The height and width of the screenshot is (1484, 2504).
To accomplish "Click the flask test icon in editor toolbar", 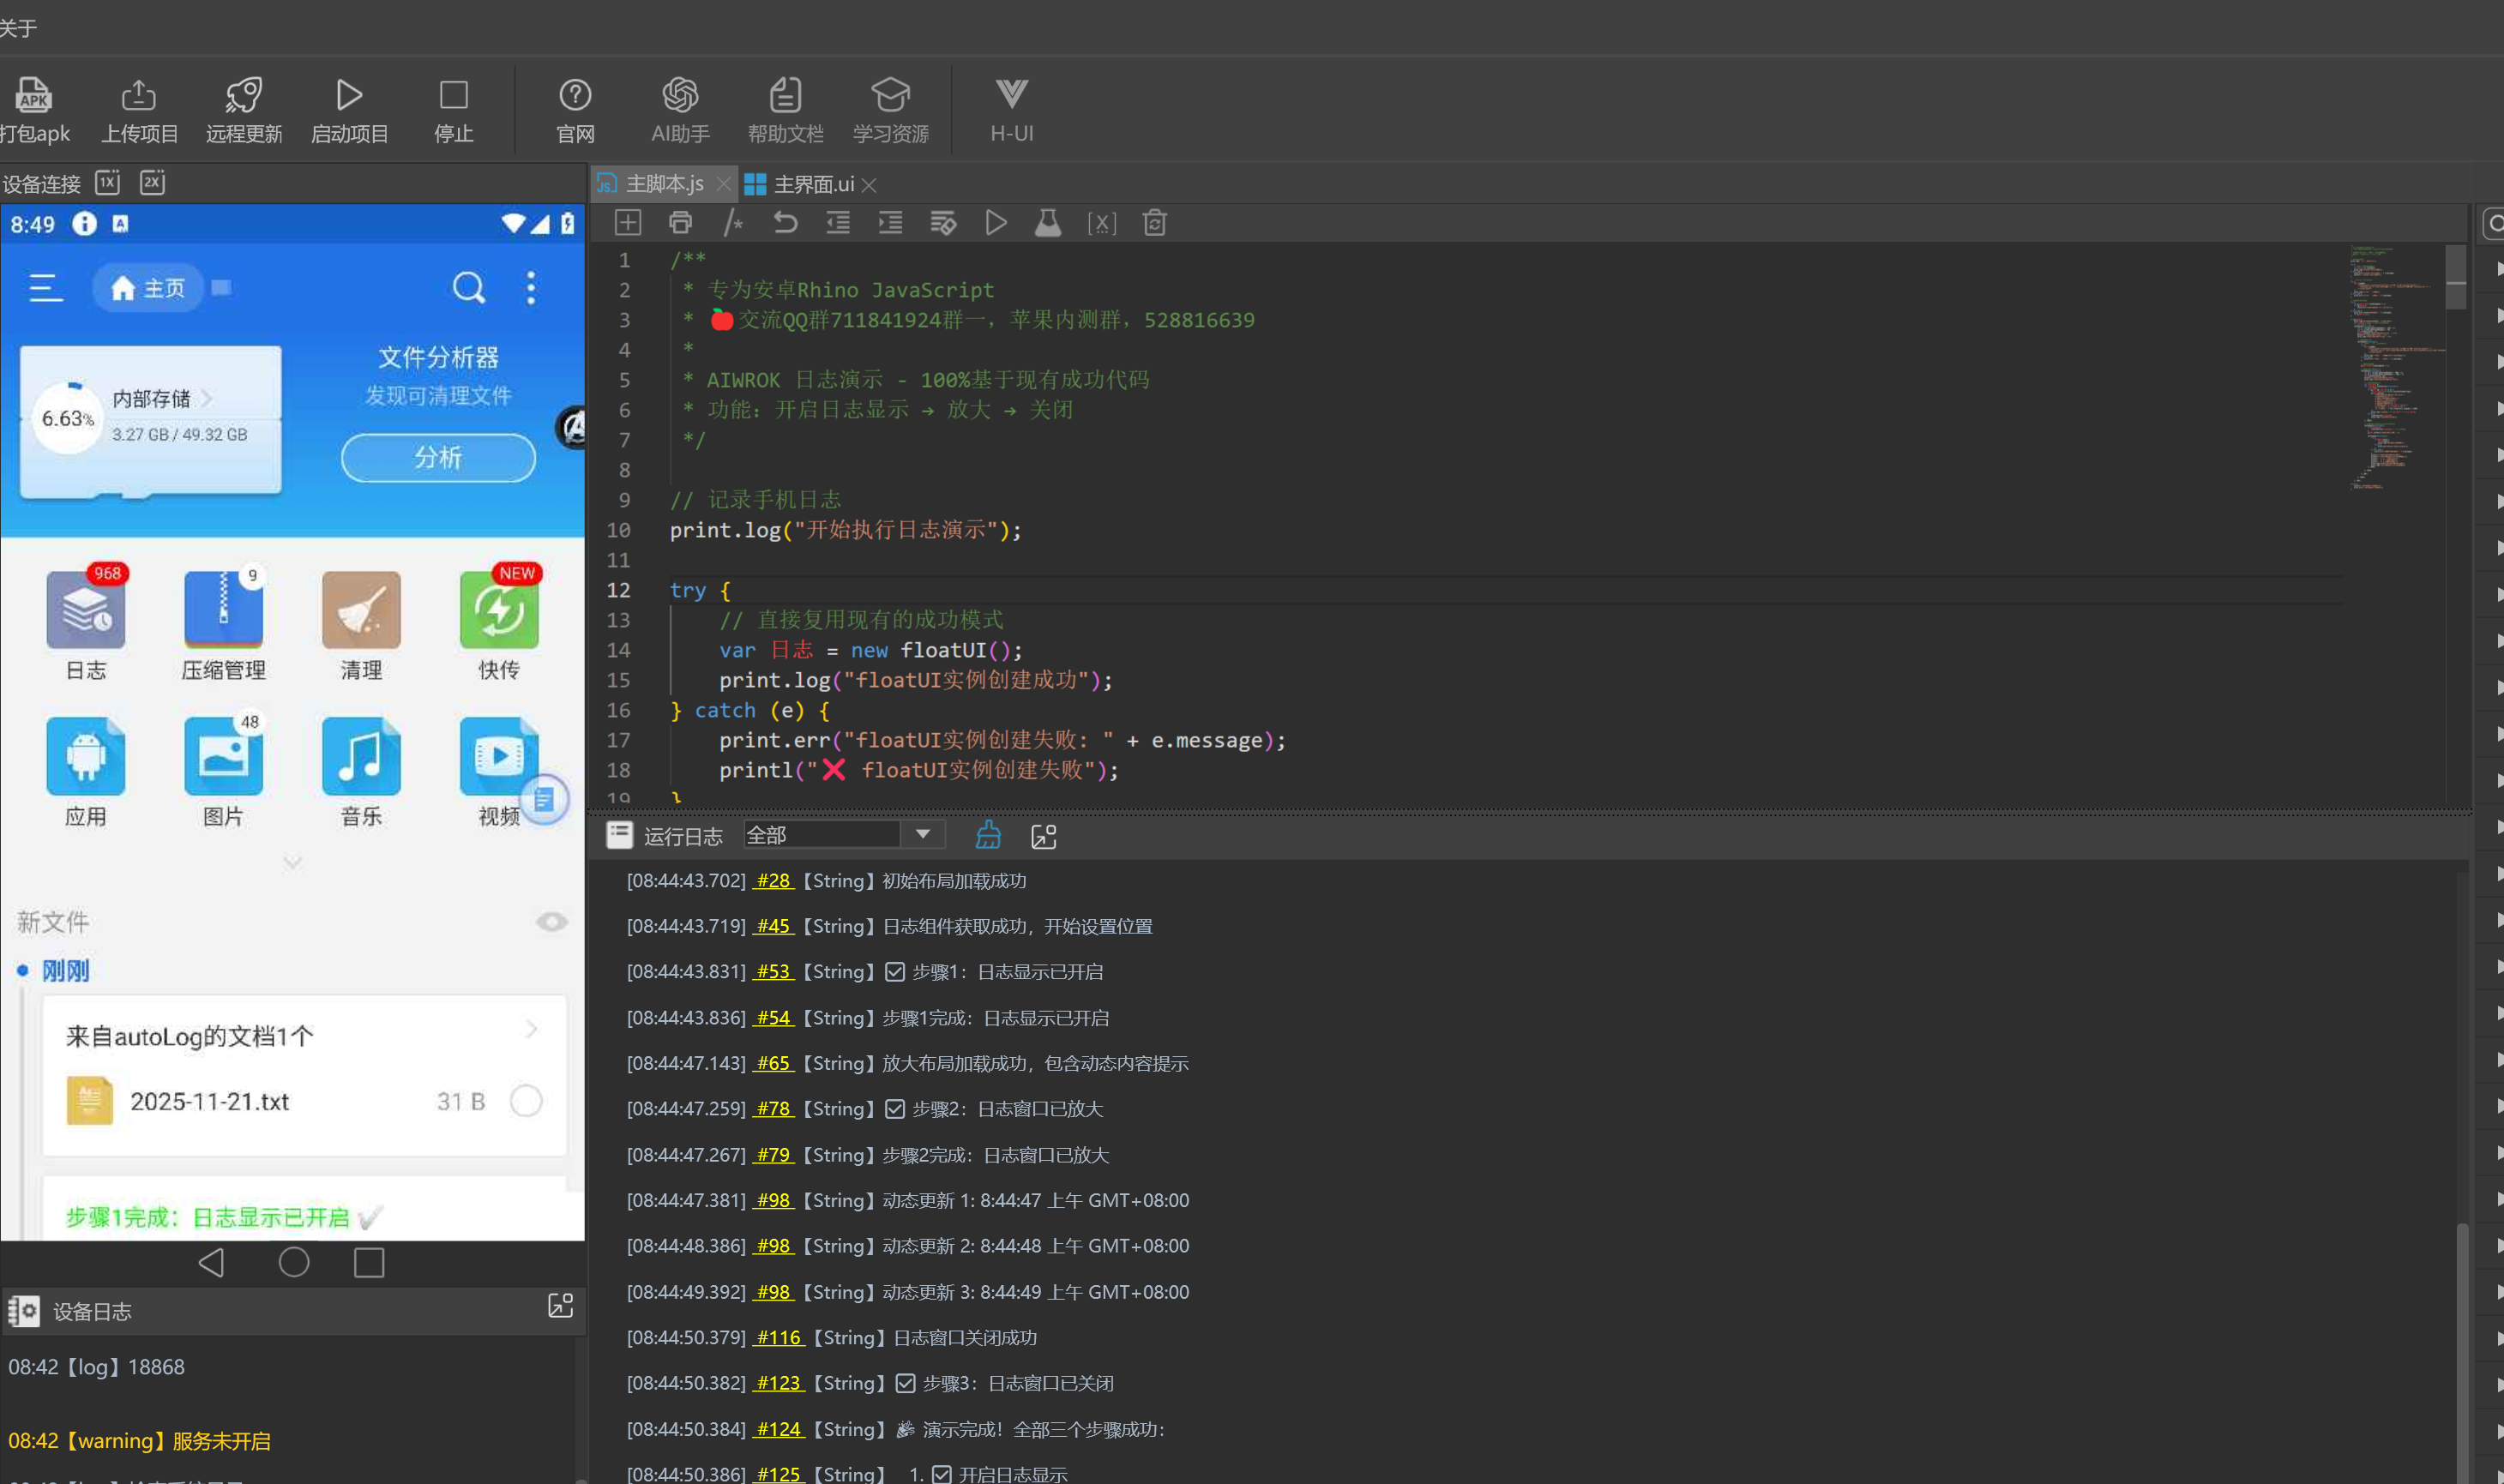I will point(1047,222).
